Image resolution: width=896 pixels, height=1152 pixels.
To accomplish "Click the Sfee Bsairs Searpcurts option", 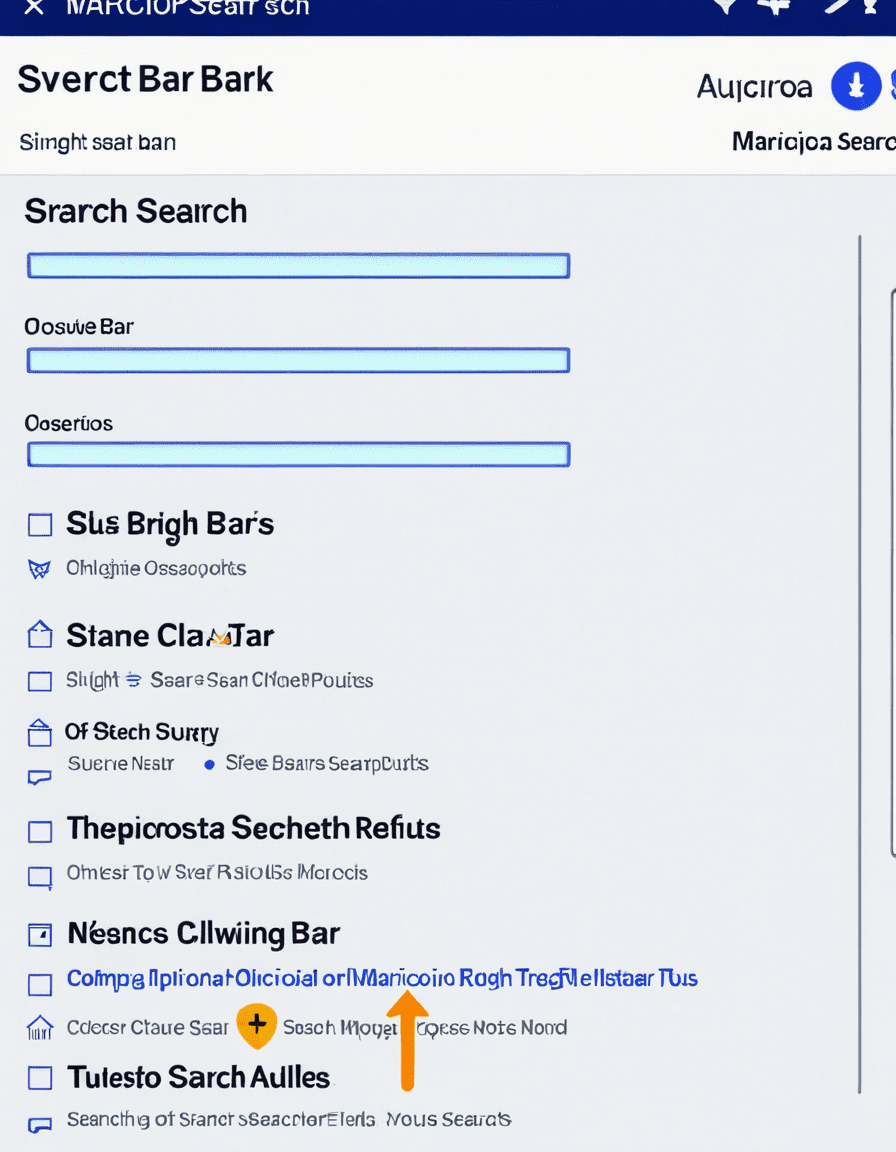I will (x=327, y=763).
